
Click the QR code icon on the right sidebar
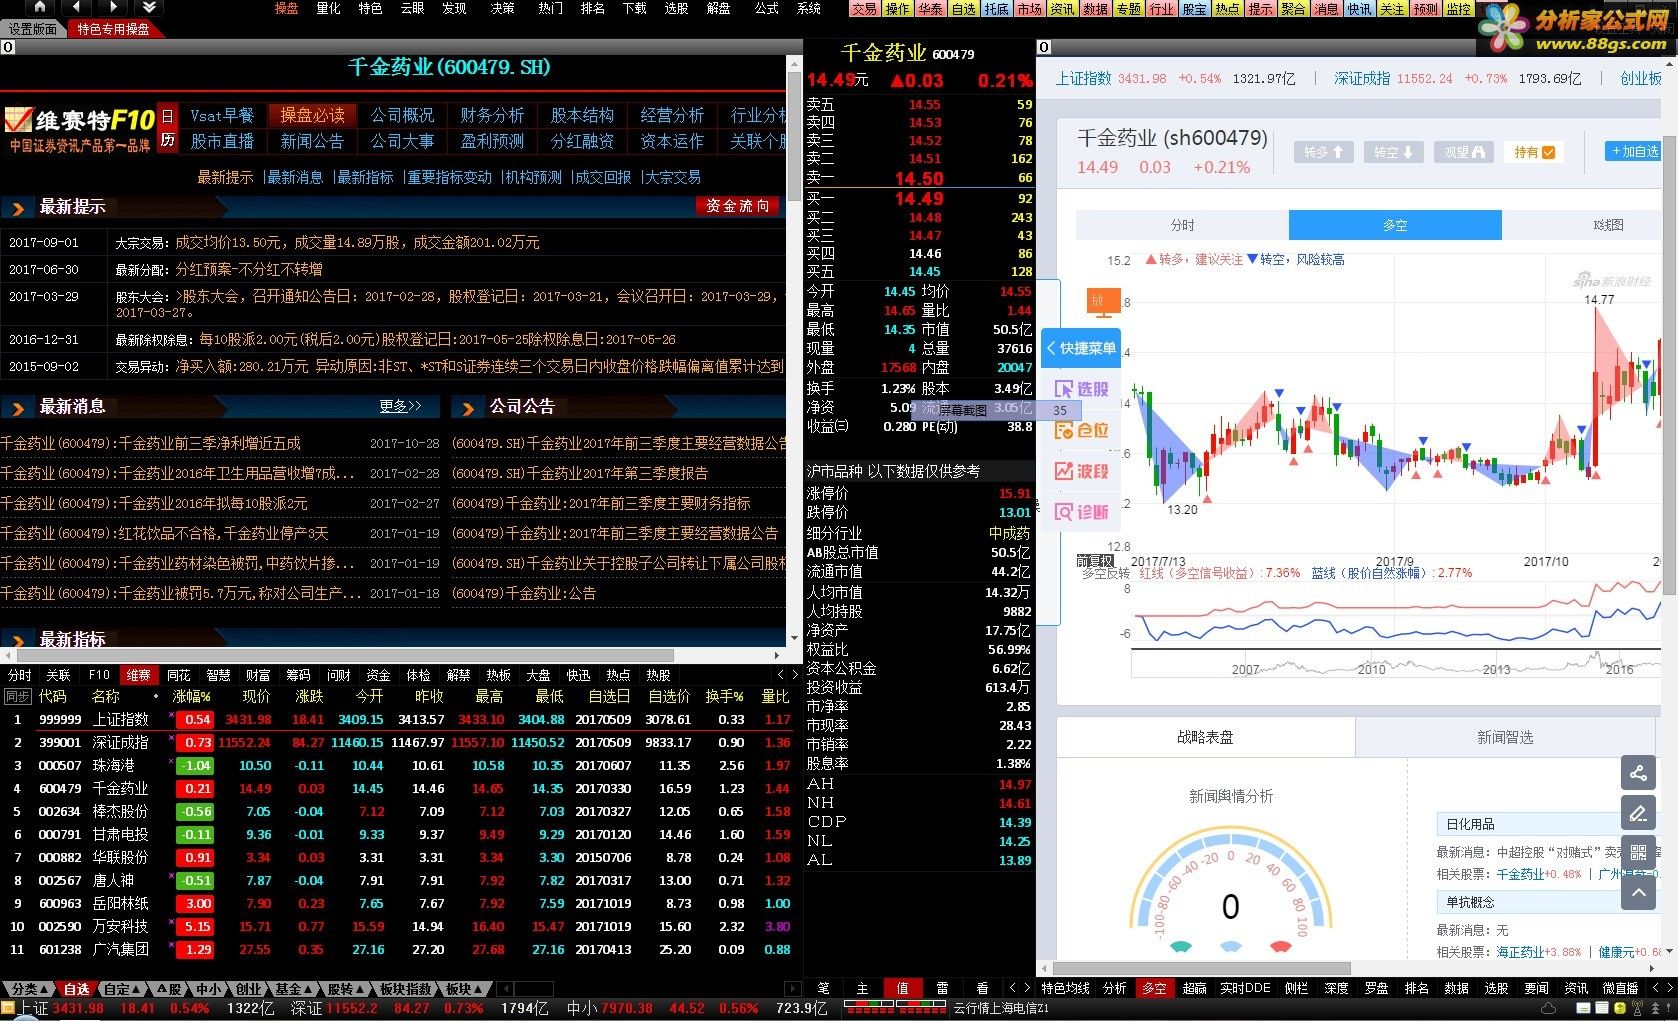(x=1638, y=853)
